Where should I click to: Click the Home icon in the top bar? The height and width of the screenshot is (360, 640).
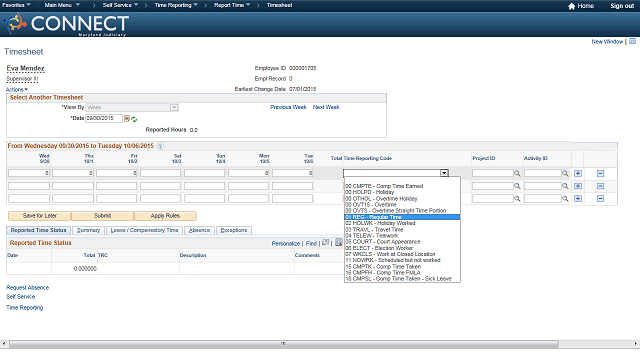[571, 6]
